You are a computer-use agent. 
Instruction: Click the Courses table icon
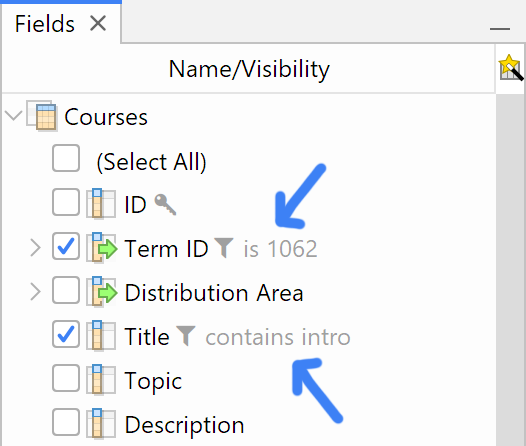[42, 116]
